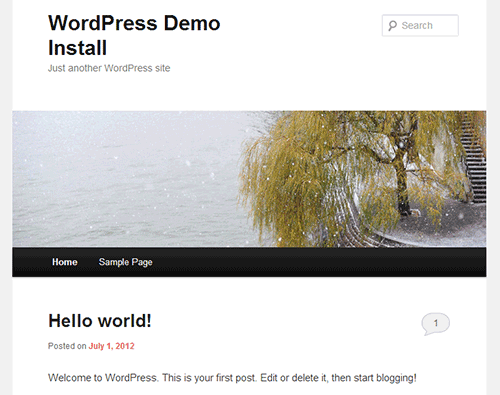
Task: Click the willow tree header image
Action: (x=249, y=179)
